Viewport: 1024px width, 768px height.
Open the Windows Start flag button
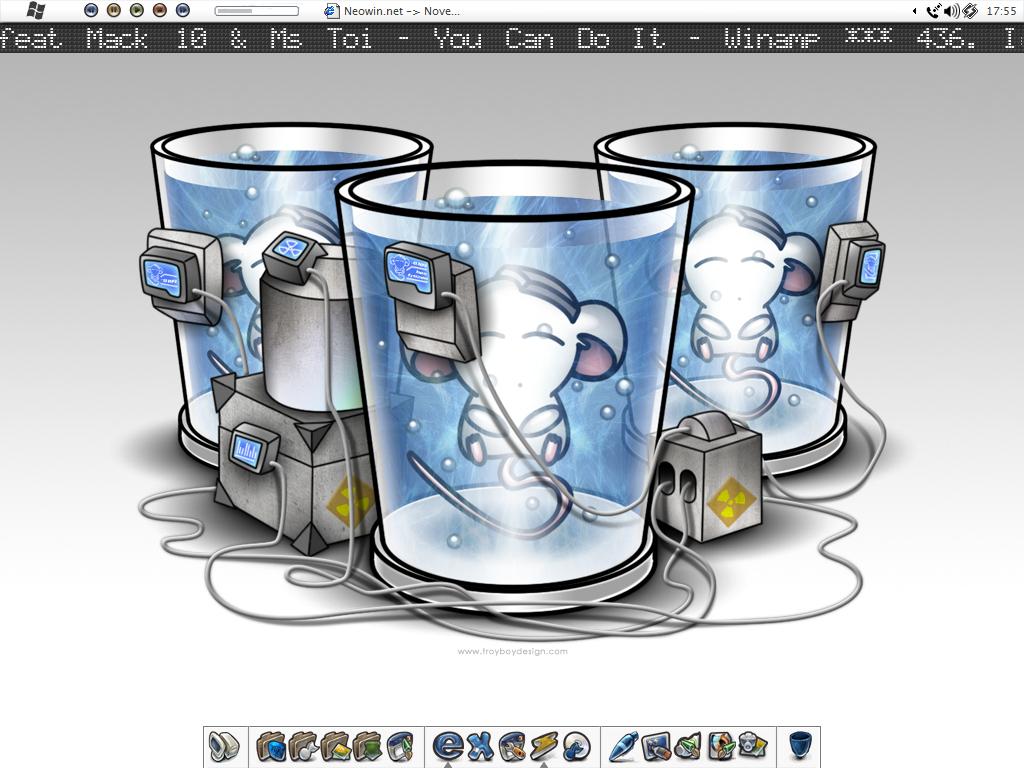click(x=35, y=10)
